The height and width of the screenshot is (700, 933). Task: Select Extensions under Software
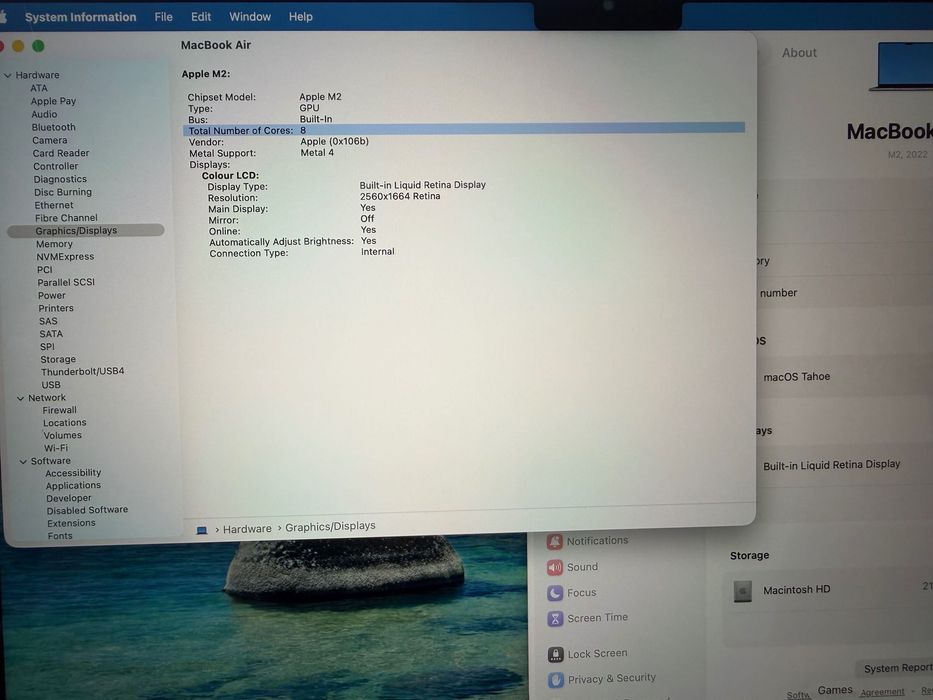coord(71,523)
